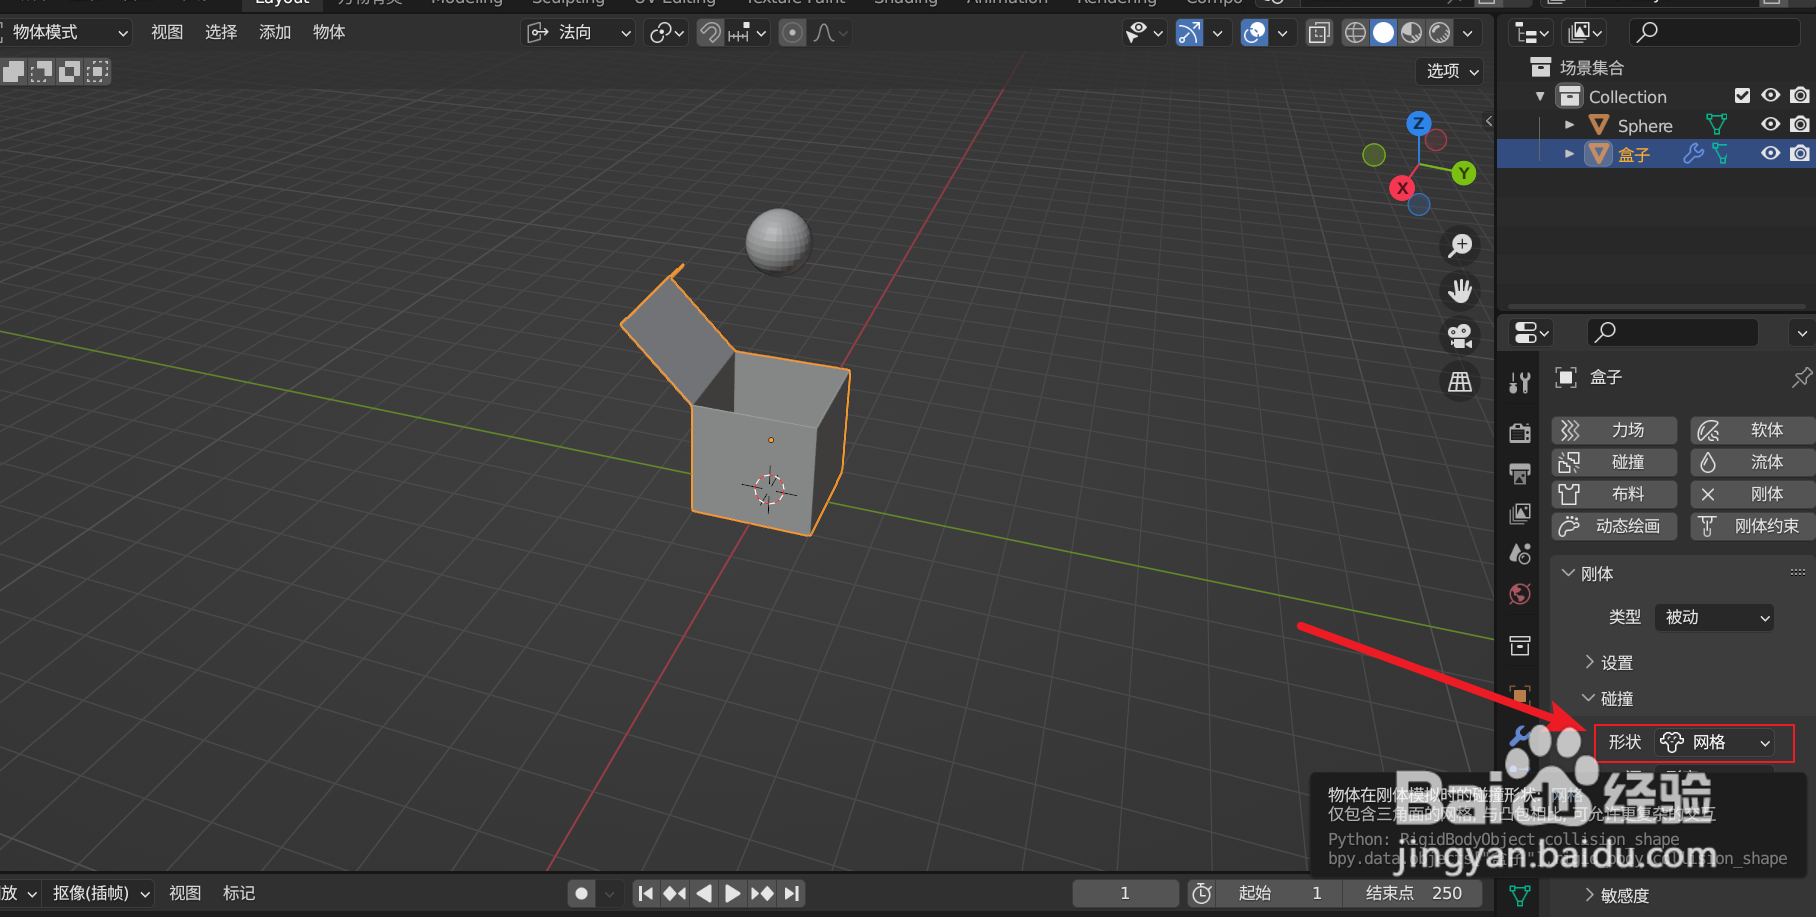Open the 物体 menu in viewport header
1816x917 pixels.
(329, 33)
